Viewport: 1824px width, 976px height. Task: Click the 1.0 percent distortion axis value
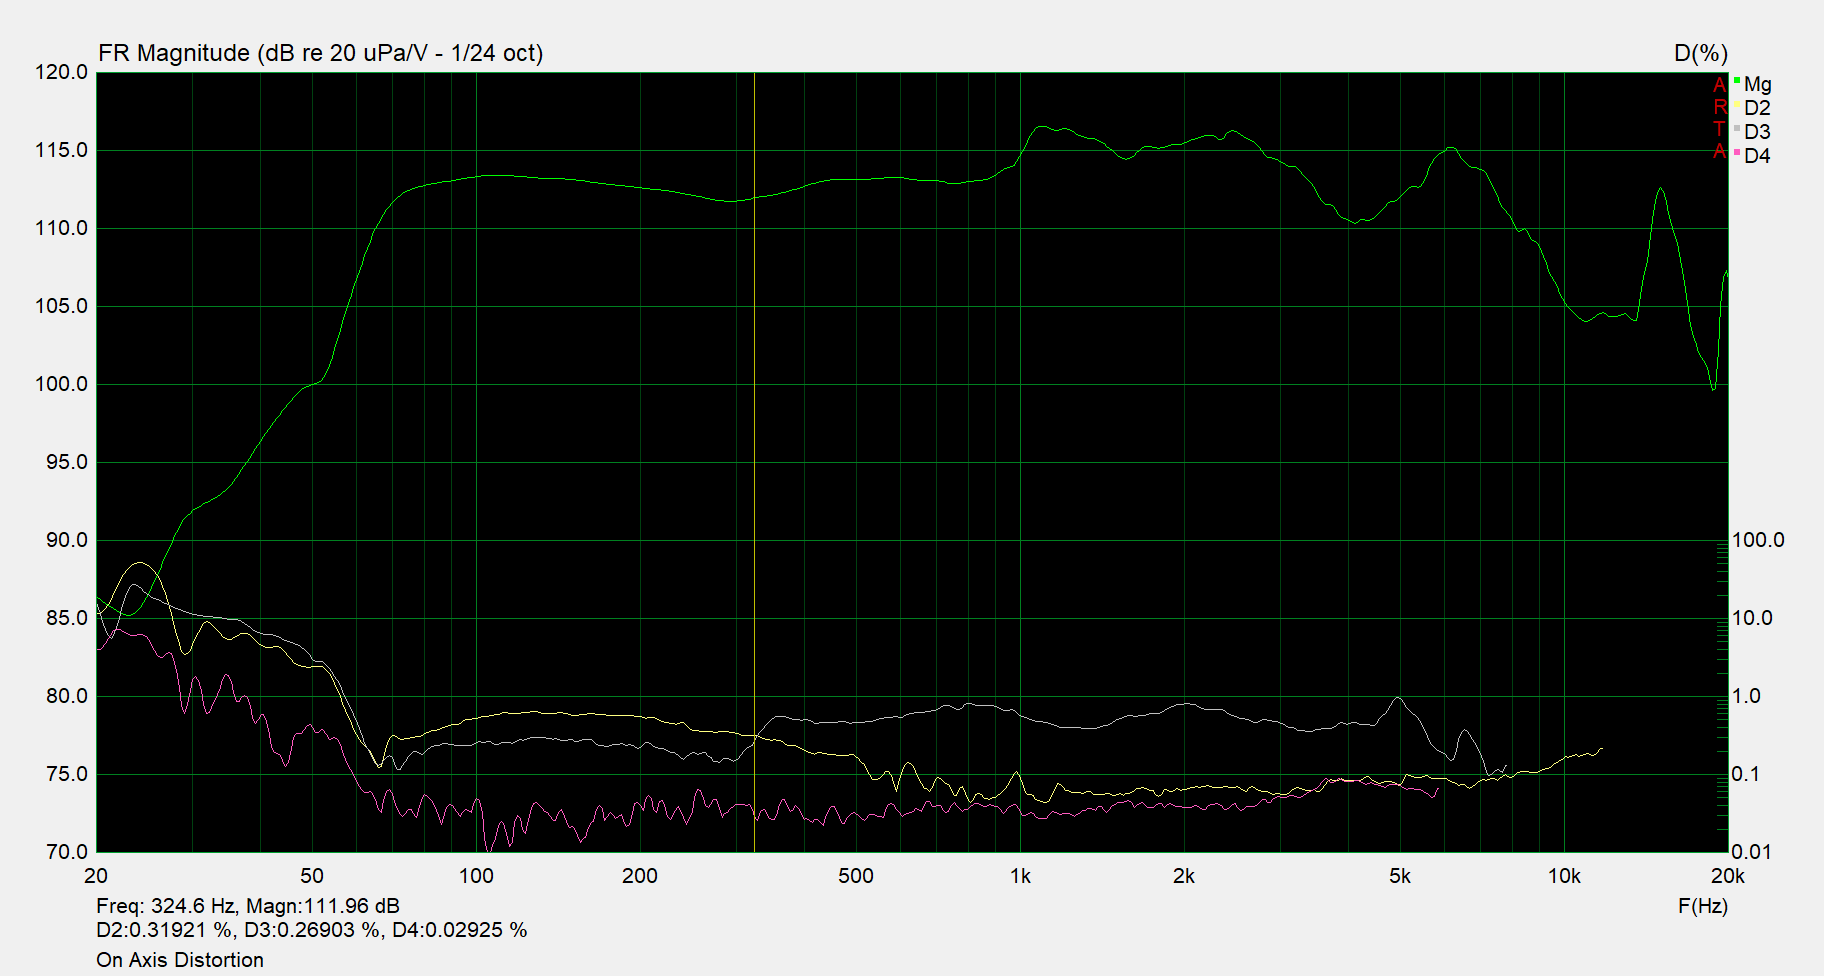[x=1746, y=696]
